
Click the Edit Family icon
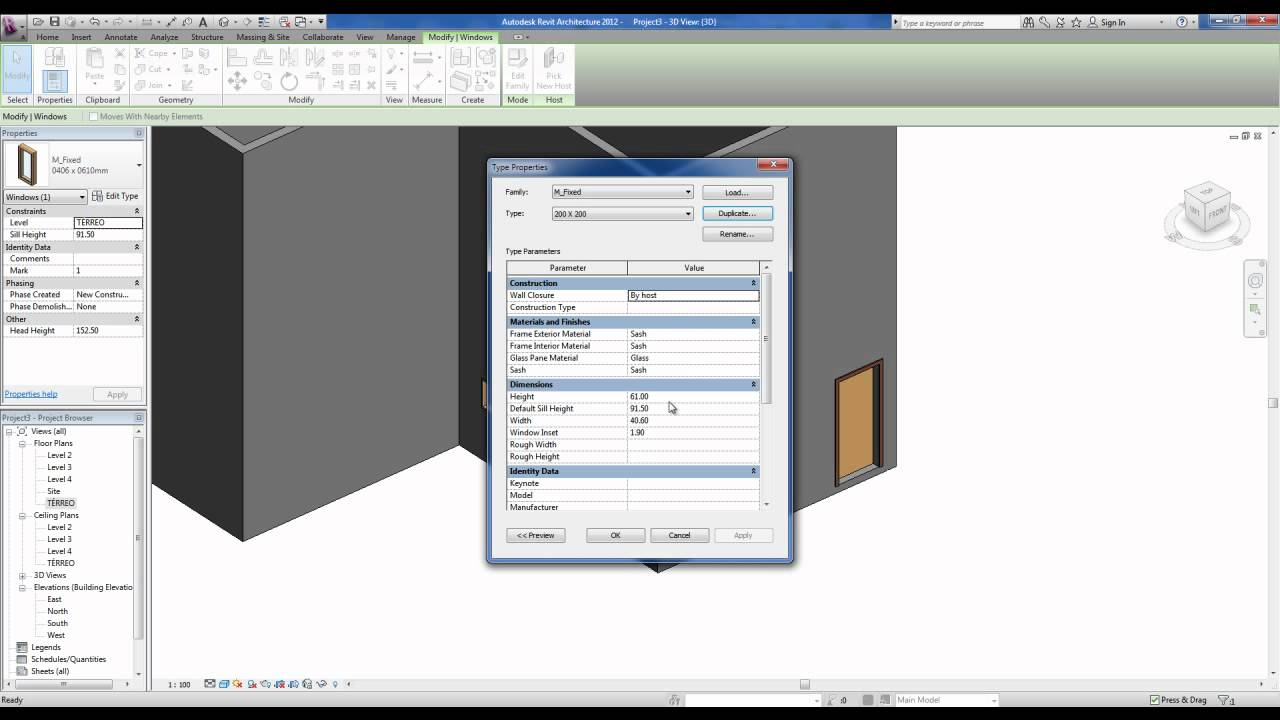tap(517, 68)
